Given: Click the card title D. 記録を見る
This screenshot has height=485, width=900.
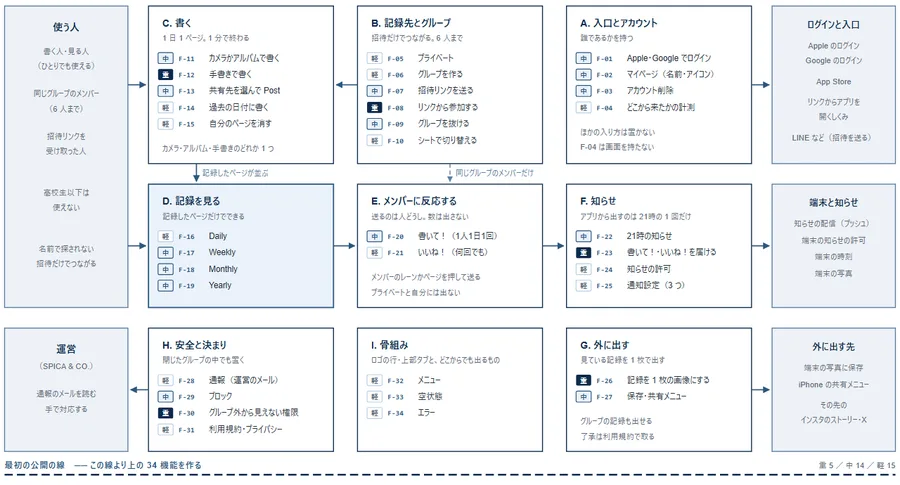Looking at the screenshot, I should (x=191, y=201).
